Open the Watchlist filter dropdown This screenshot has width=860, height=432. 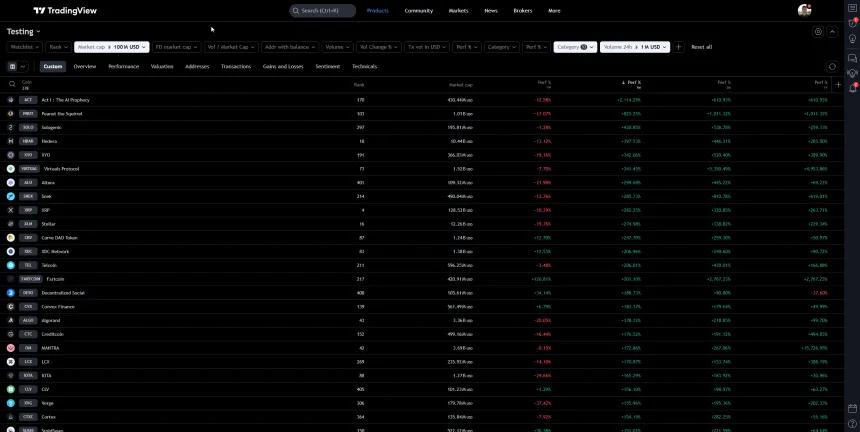pos(24,47)
